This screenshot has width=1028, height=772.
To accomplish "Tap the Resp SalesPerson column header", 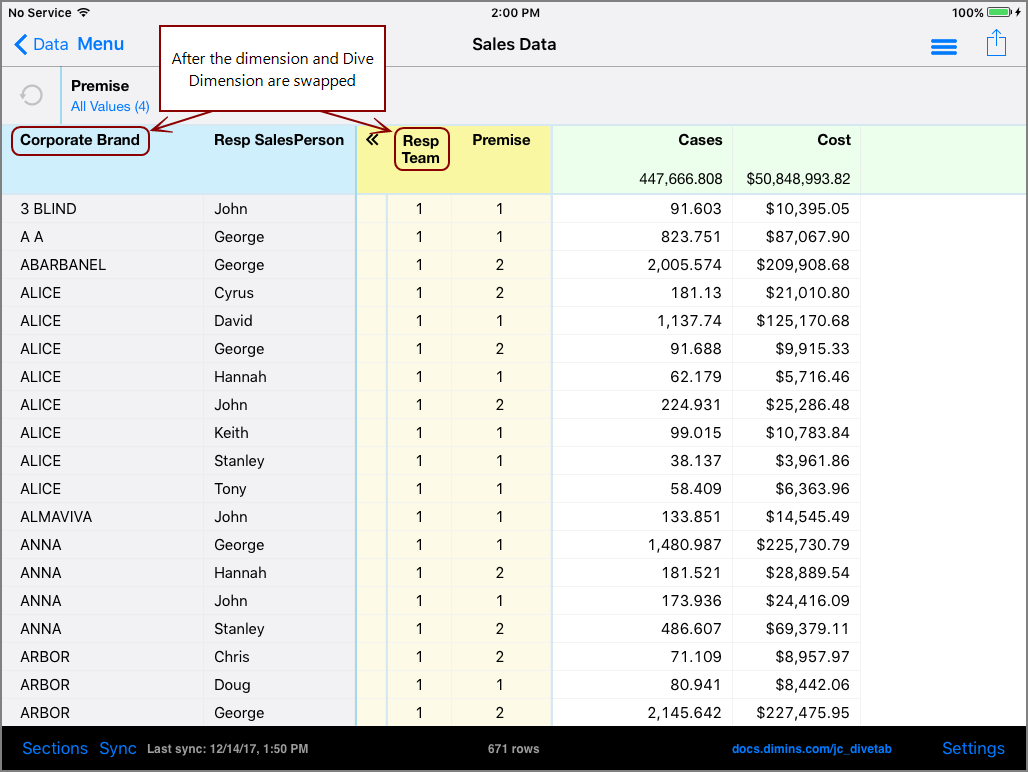I will 278,140.
